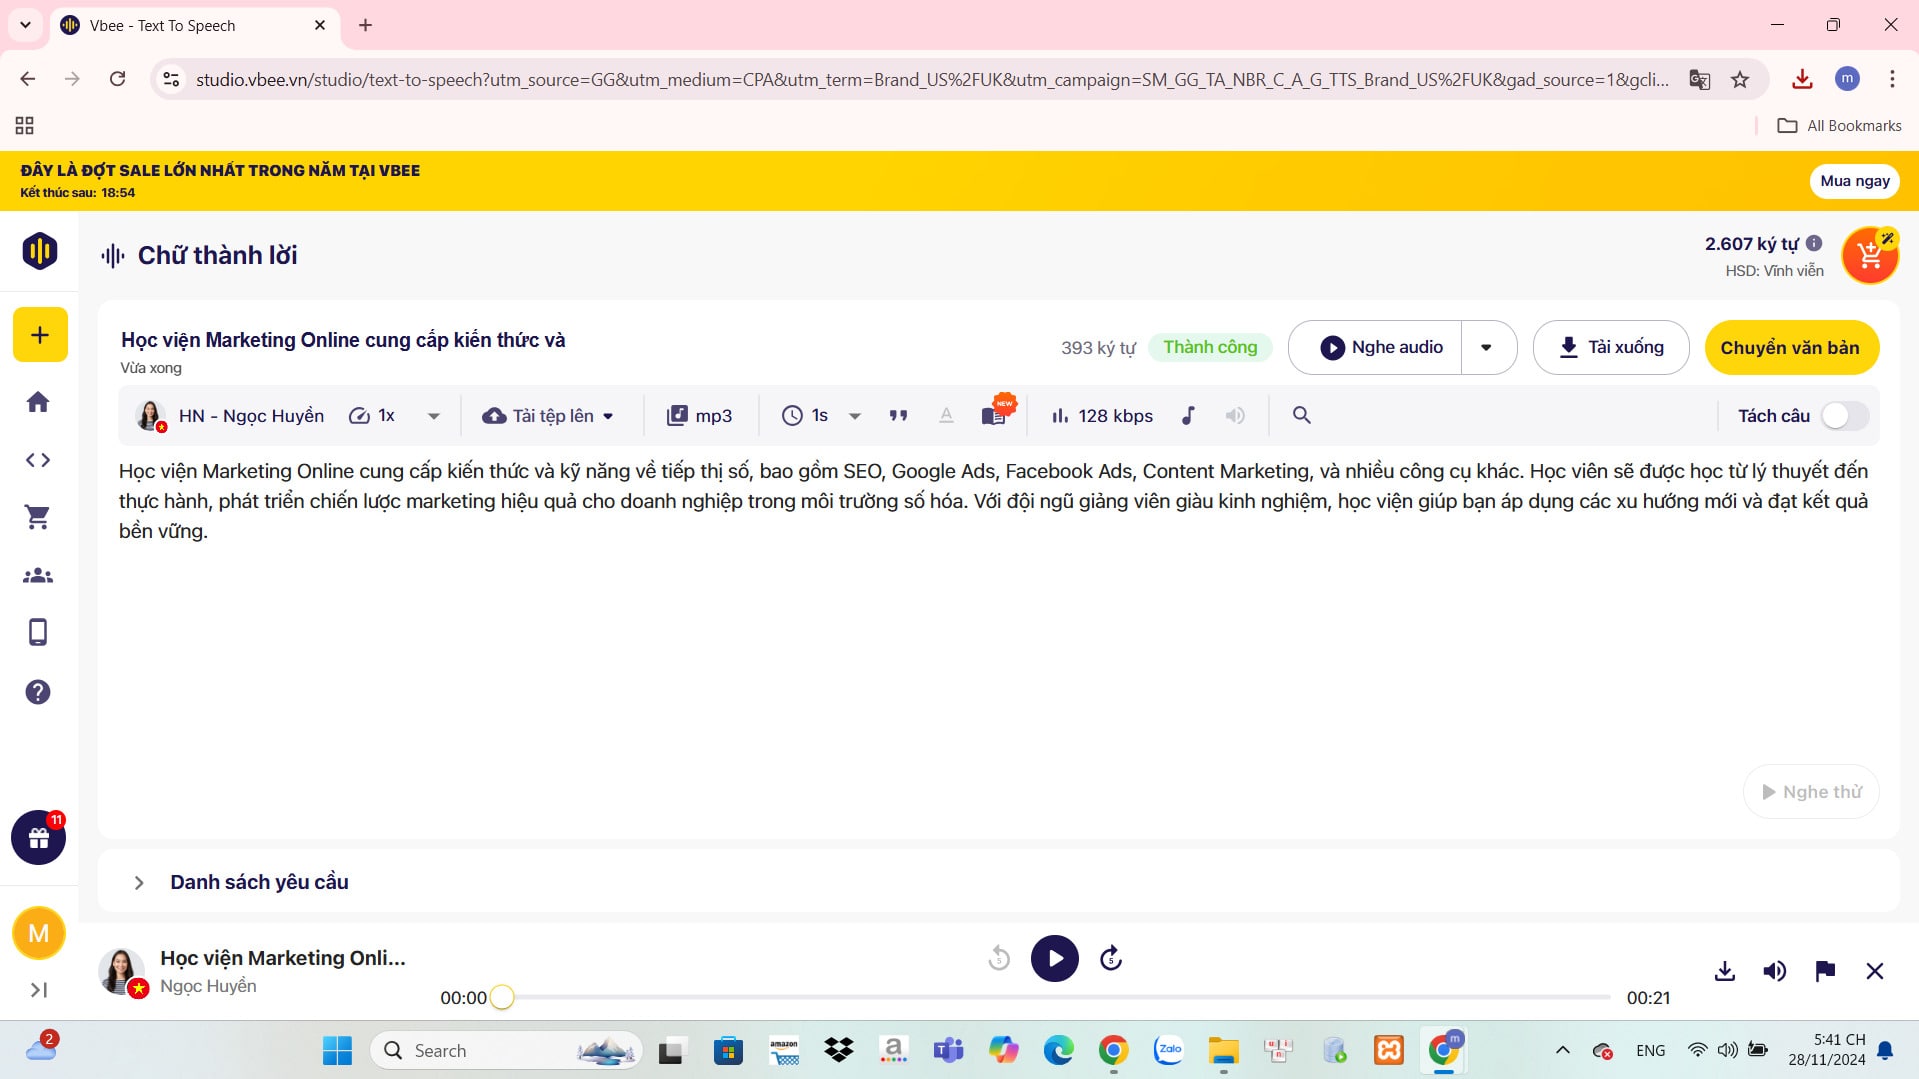Image resolution: width=1919 pixels, height=1079 pixels.
Task: Mute the player volume icon
Action: pos(1775,971)
